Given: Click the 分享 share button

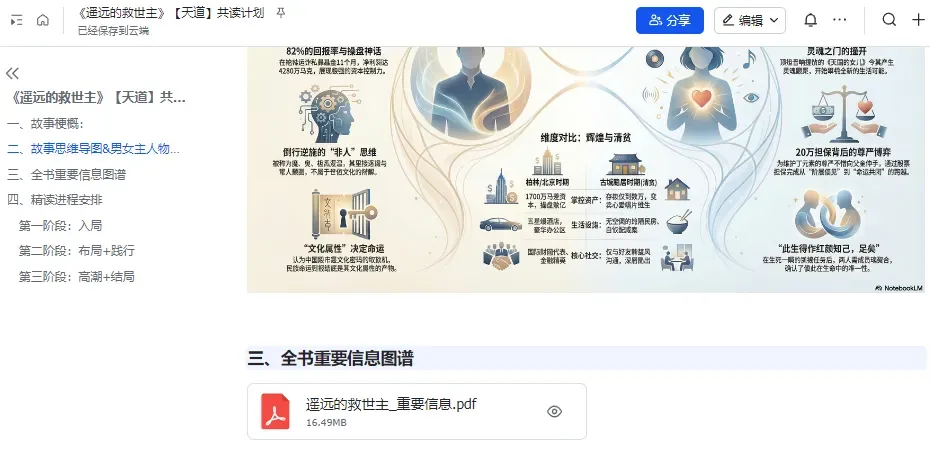Looking at the screenshot, I should [670, 21].
